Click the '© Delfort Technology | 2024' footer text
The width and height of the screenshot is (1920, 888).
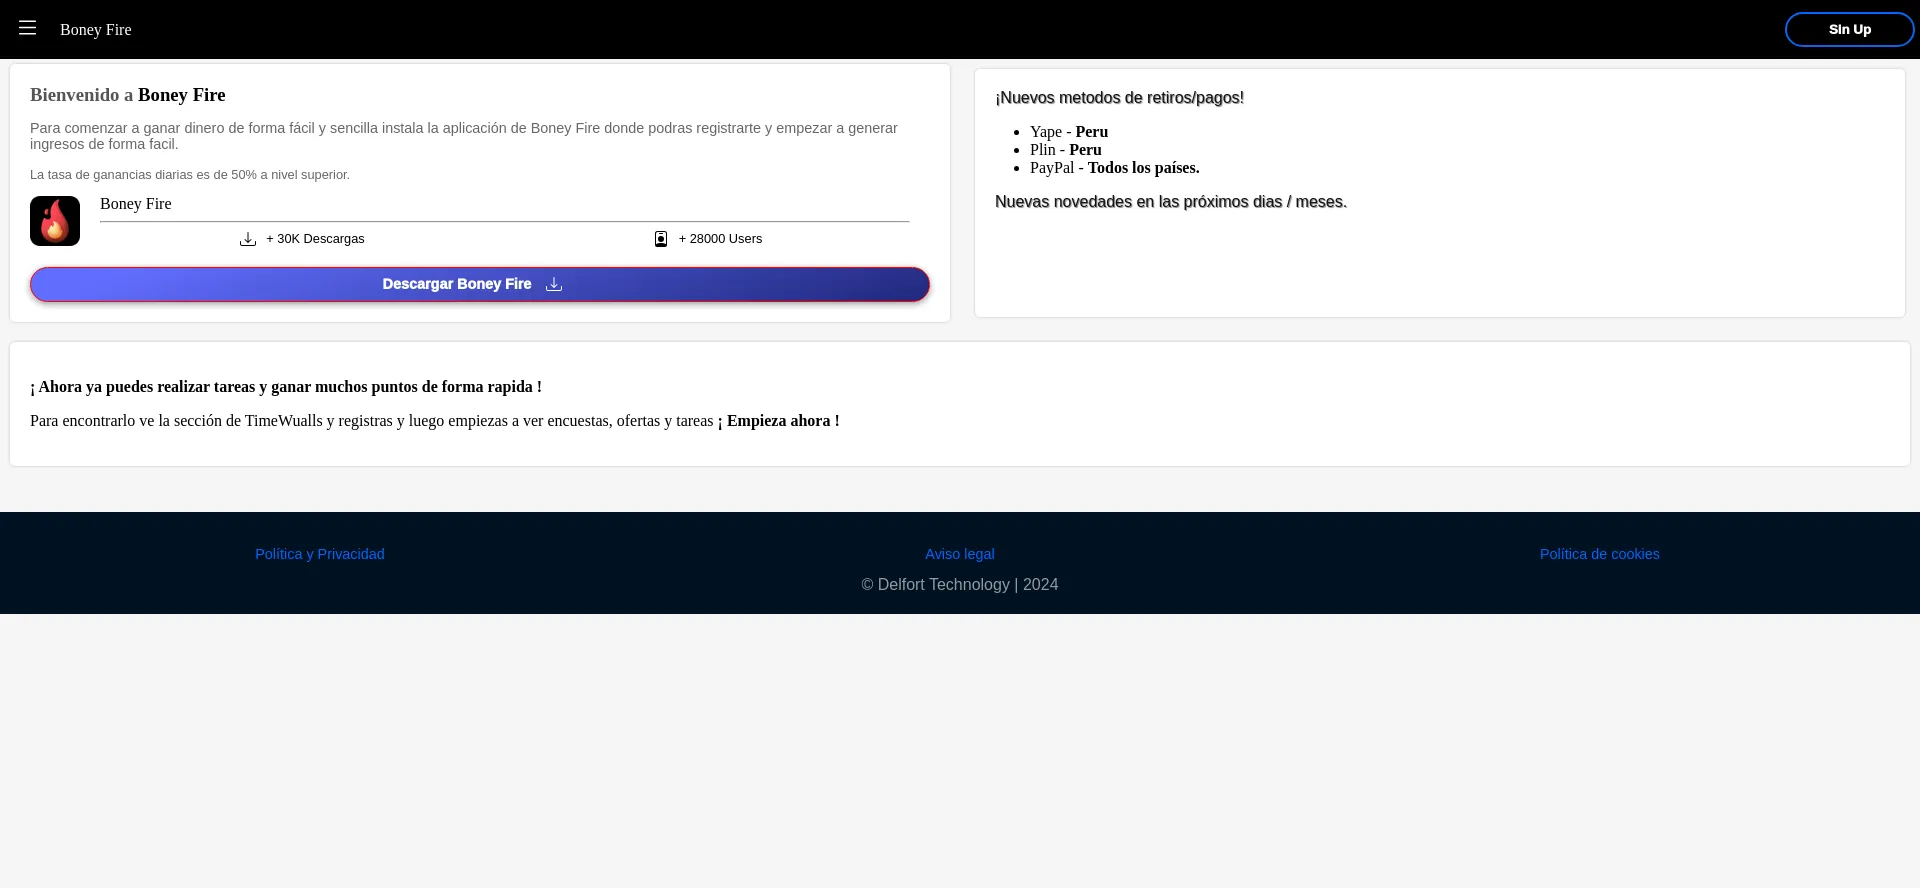tap(960, 585)
